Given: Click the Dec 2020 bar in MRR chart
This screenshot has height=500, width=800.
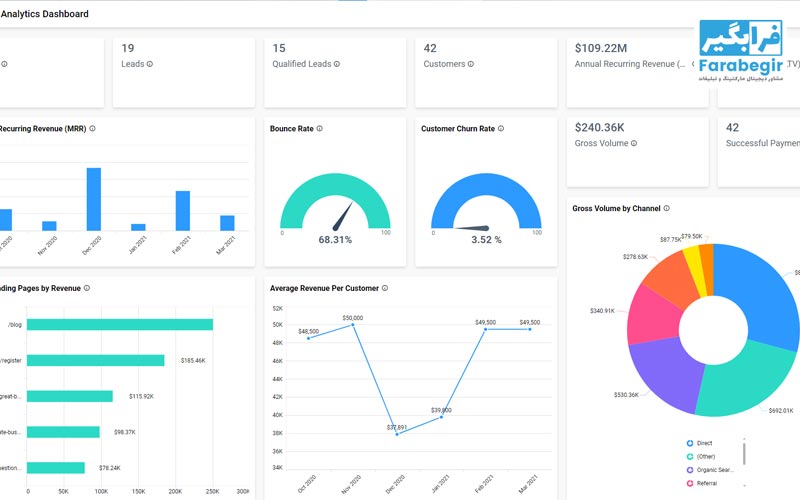Looking at the screenshot, I should pyautogui.click(x=93, y=200).
